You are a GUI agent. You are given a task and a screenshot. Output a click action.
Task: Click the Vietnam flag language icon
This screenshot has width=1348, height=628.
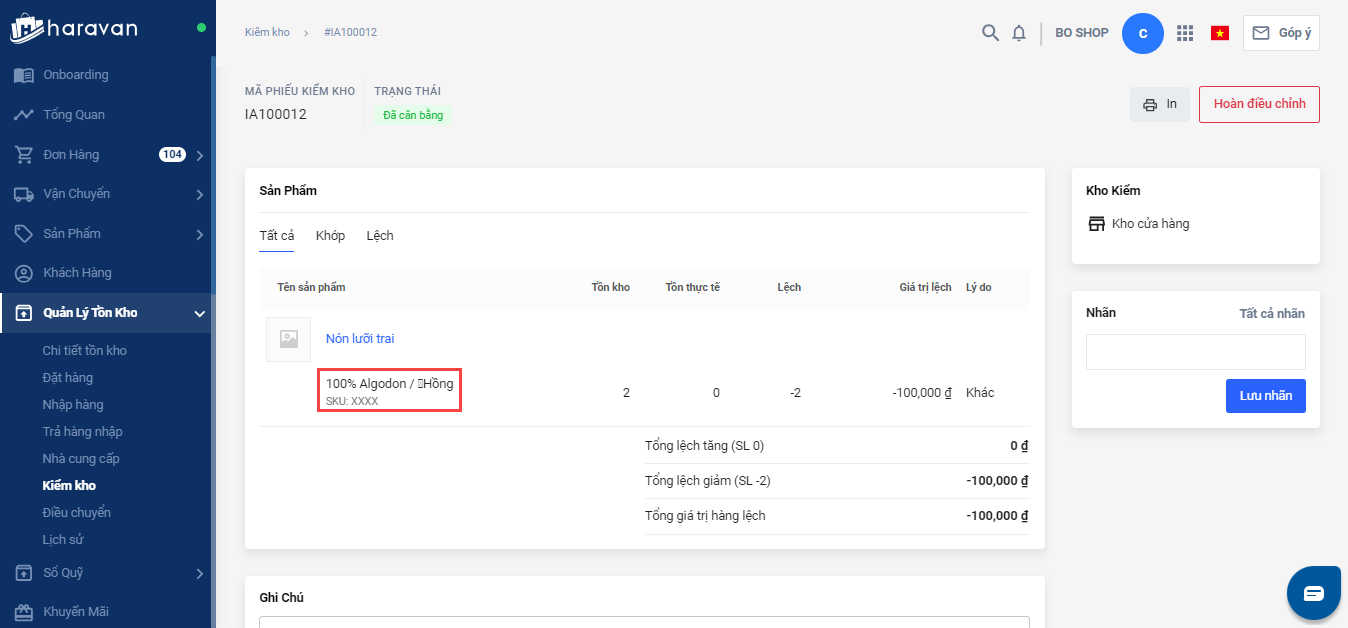(x=1220, y=33)
